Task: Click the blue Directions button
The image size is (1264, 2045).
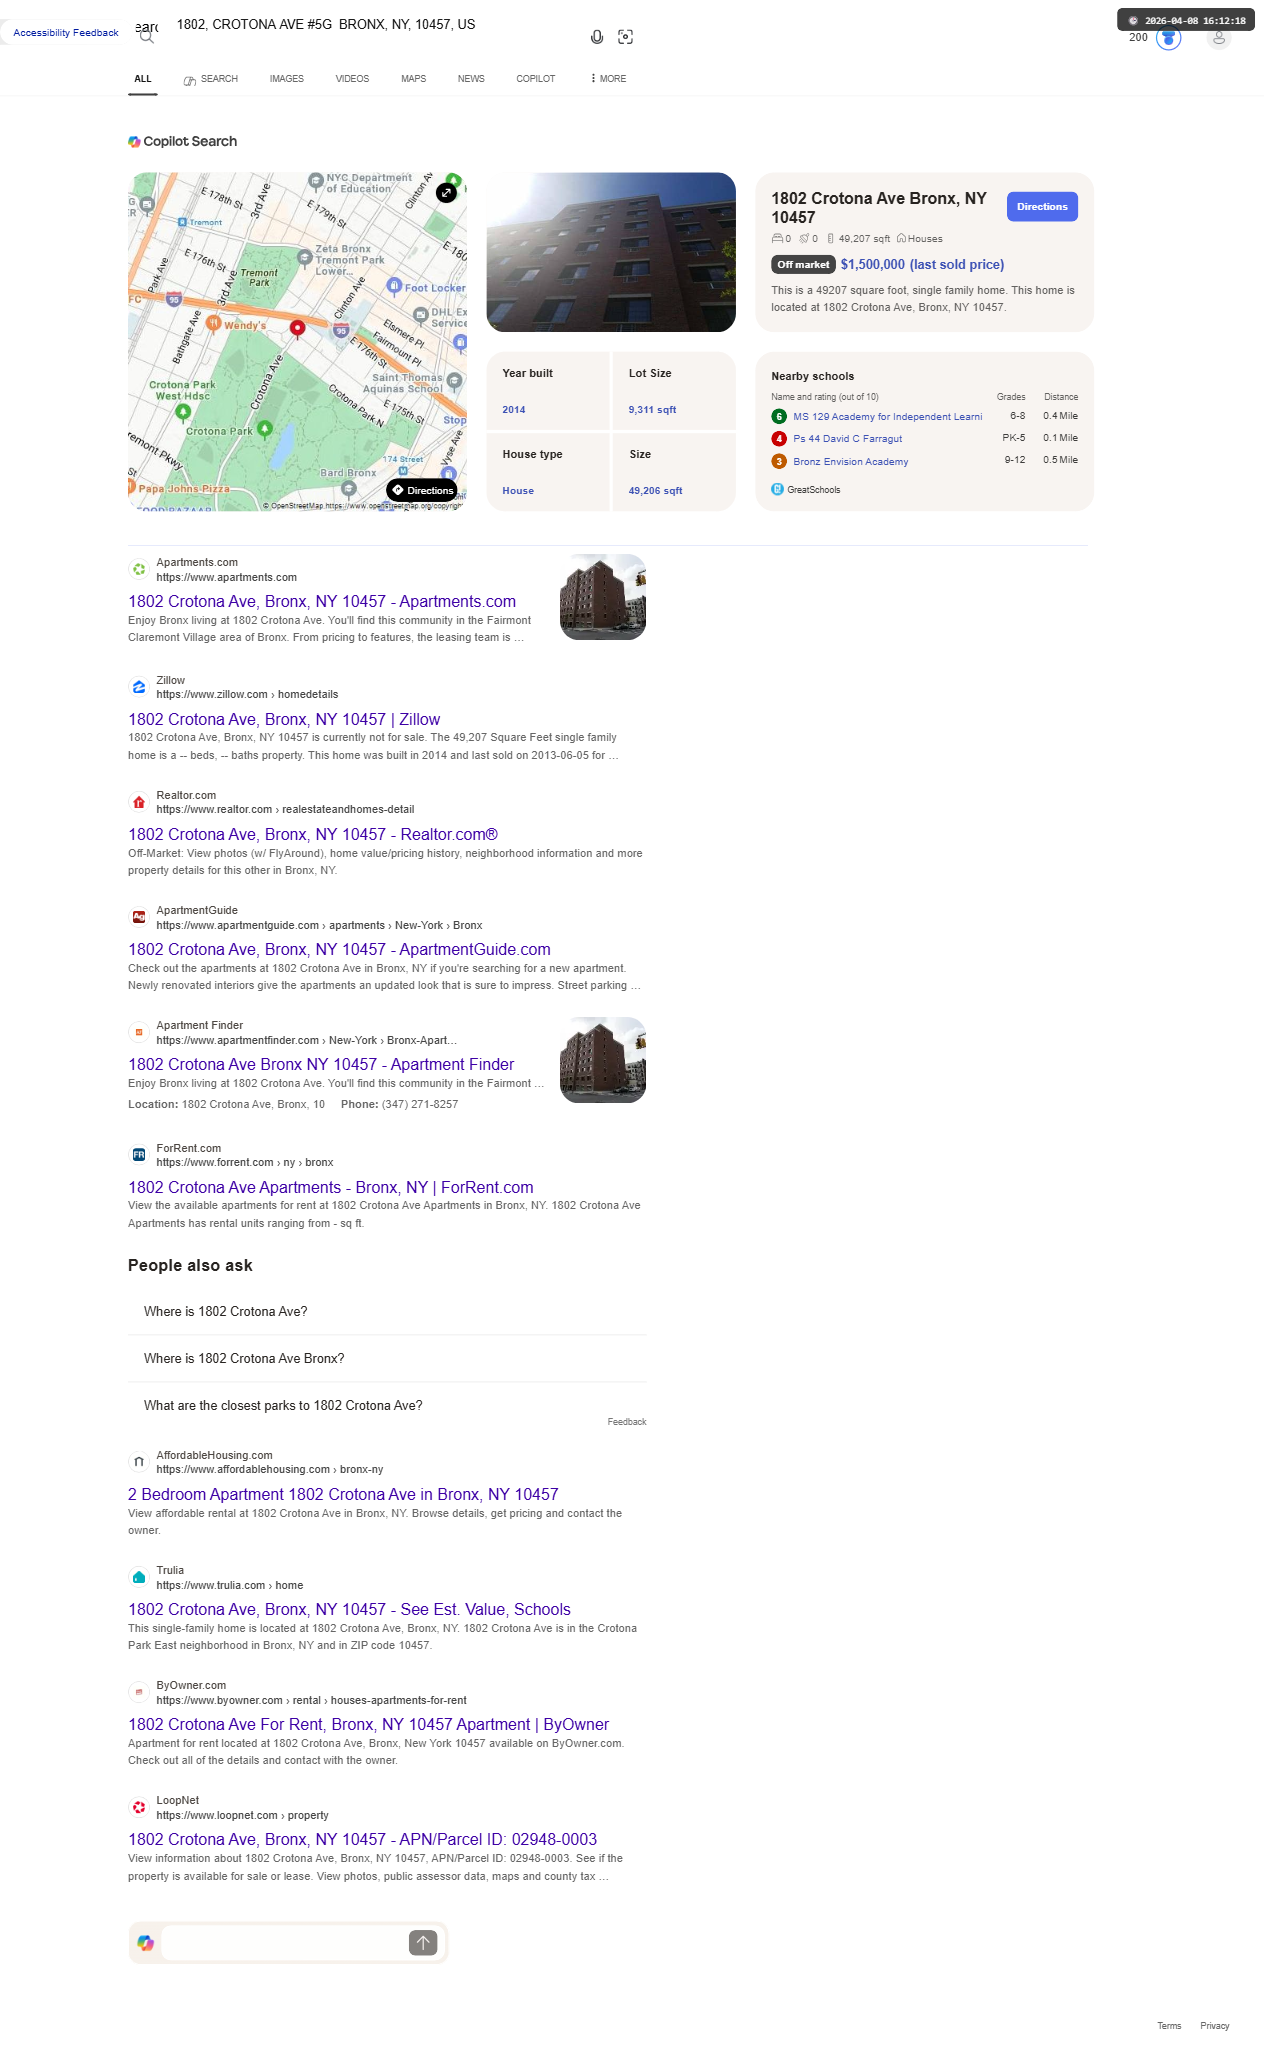Action: pyautogui.click(x=1042, y=207)
